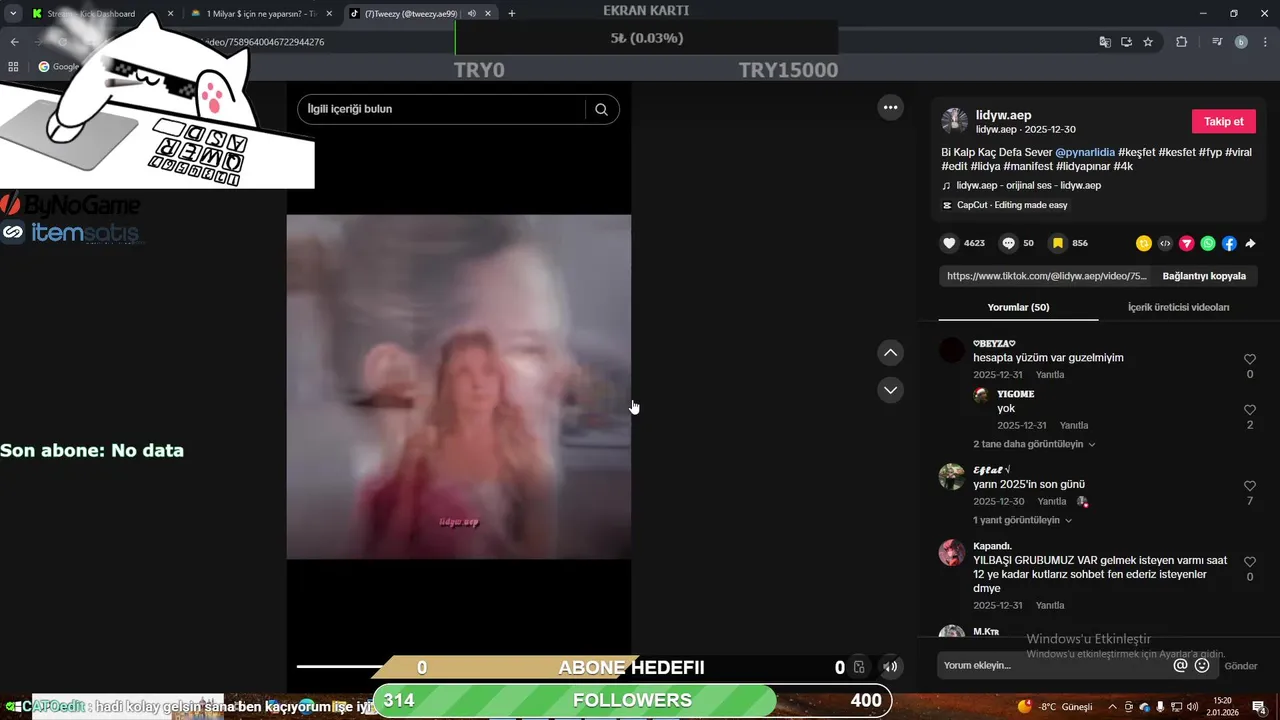Like YIGOME's reply 'yok' with heart

(x=1250, y=410)
